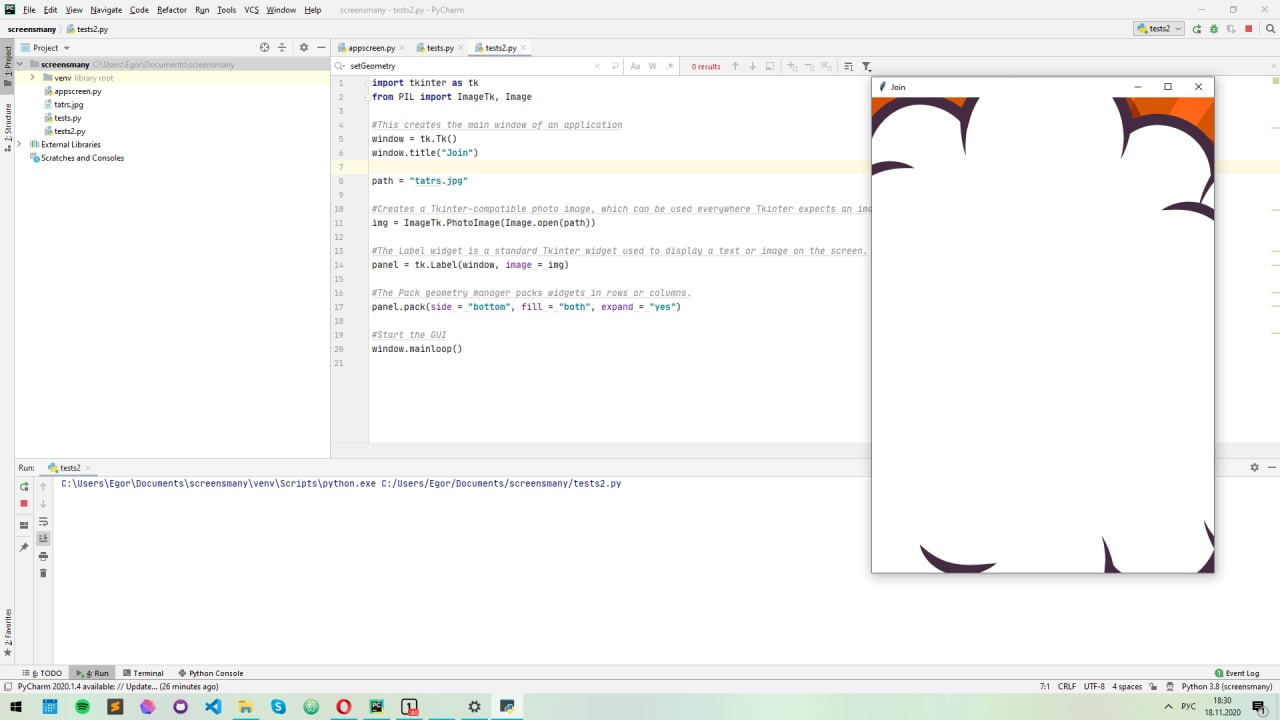The width and height of the screenshot is (1280, 720).
Task: Toggle scroll to end in Run console
Action: pyautogui.click(x=43, y=538)
